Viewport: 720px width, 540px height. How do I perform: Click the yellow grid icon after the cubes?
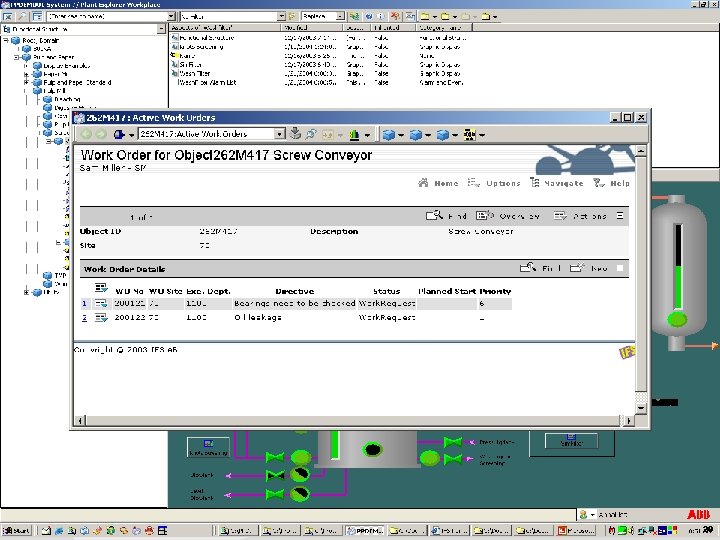pyautogui.click(x=469, y=135)
